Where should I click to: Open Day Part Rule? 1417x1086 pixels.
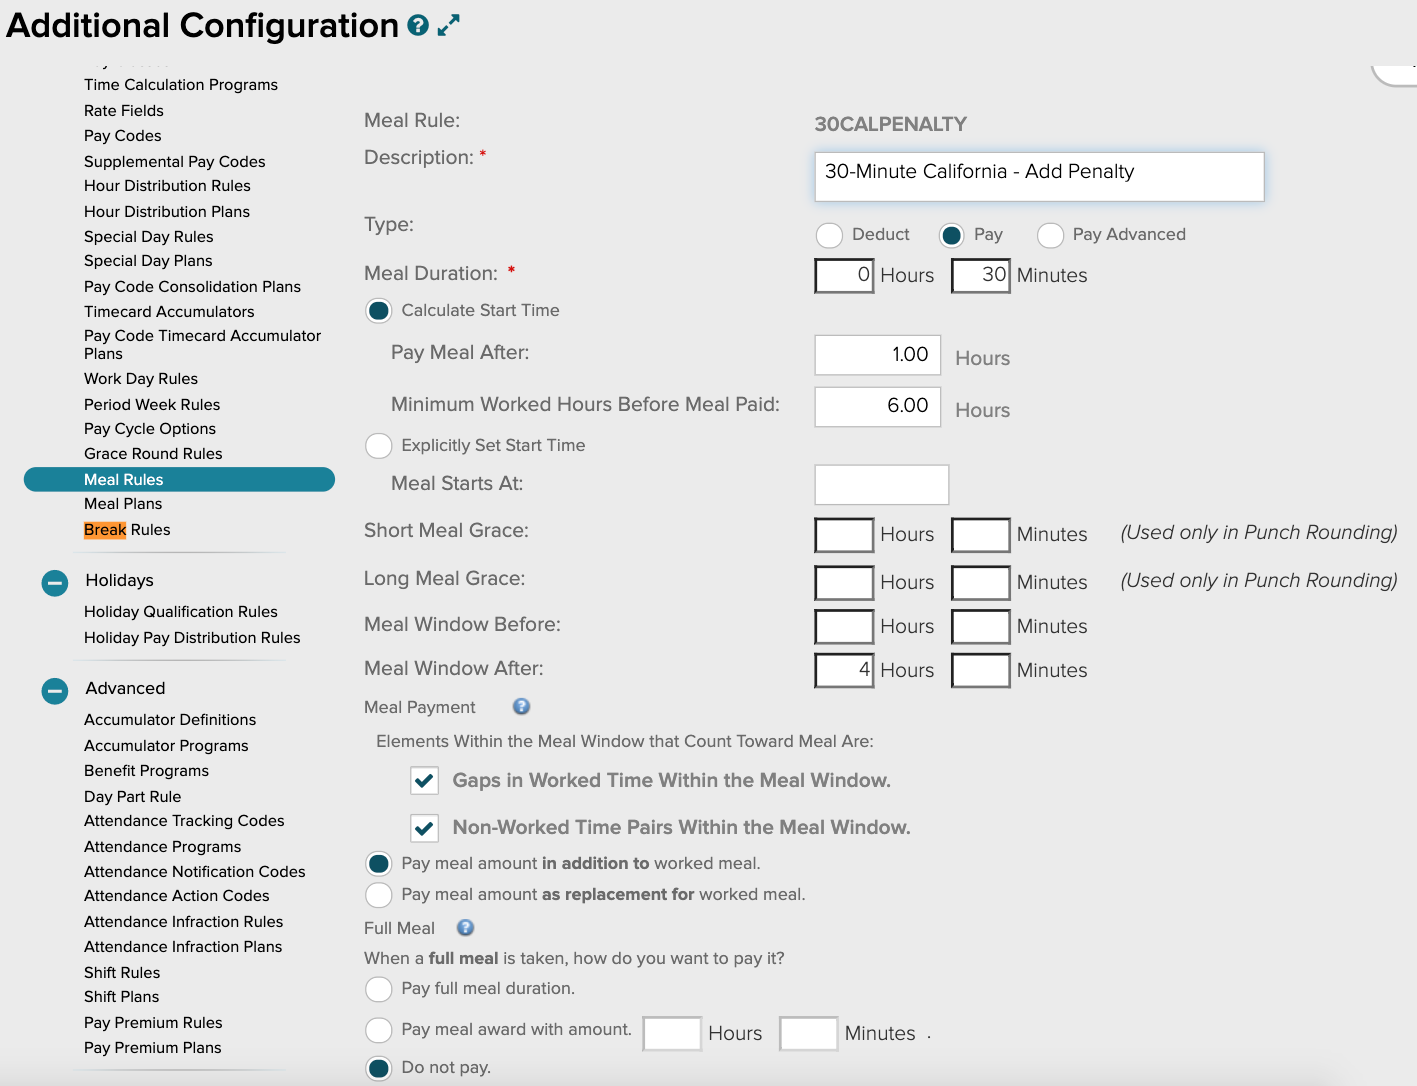[133, 797]
